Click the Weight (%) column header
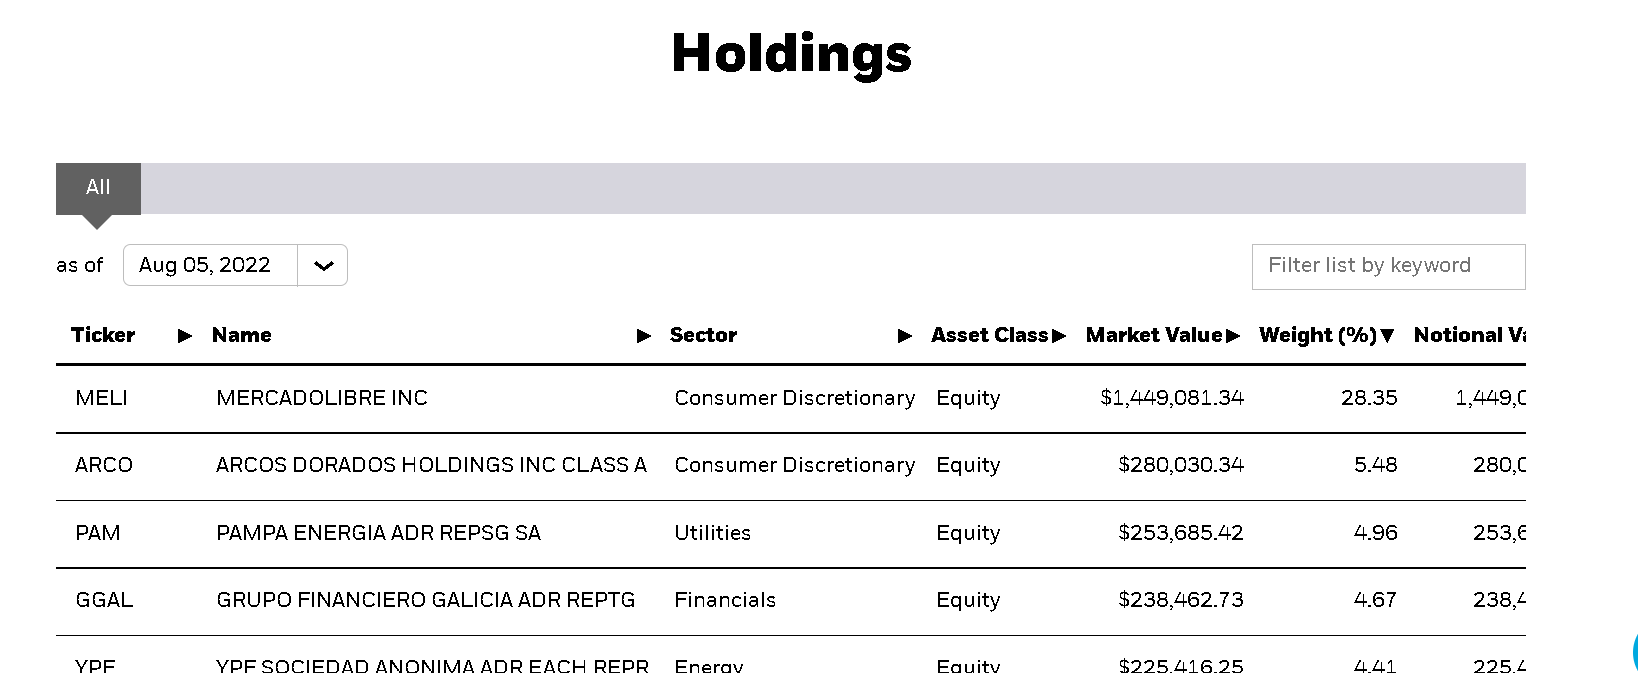This screenshot has height=673, width=1638. pyautogui.click(x=1317, y=336)
